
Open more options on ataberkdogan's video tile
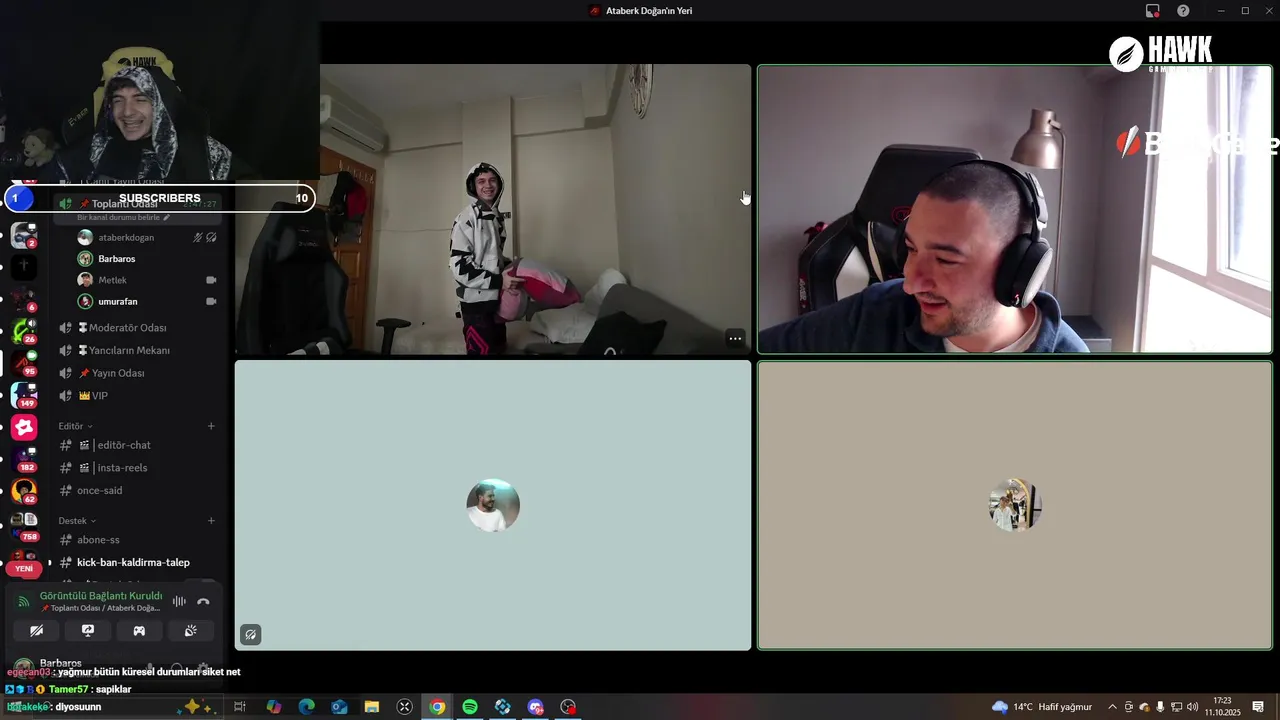(735, 338)
